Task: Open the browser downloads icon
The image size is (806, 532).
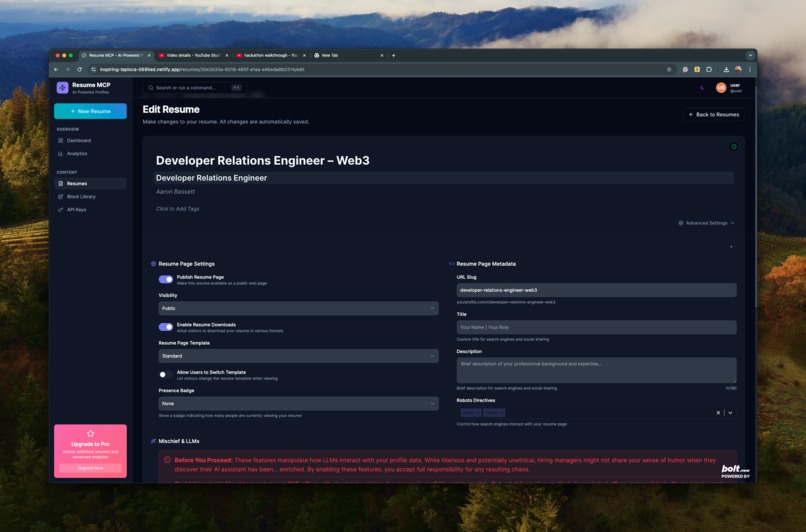Action: (x=726, y=69)
